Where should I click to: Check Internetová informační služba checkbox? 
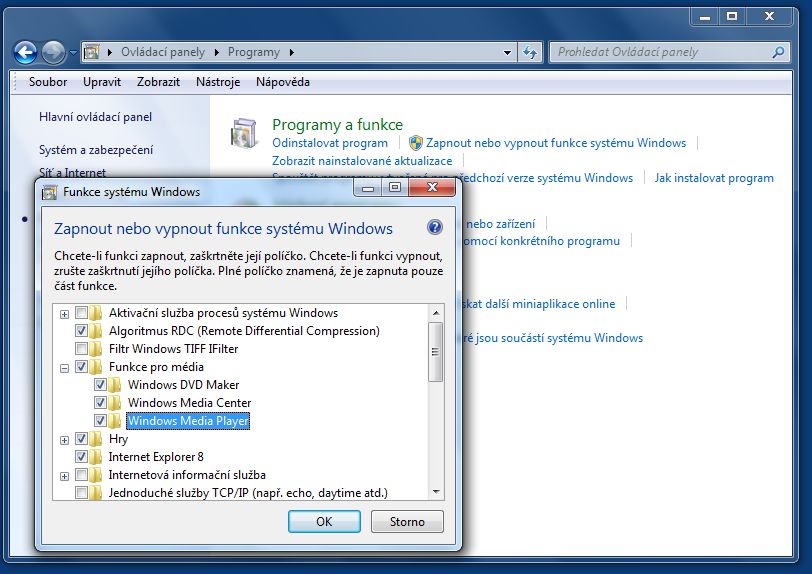(81, 475)
